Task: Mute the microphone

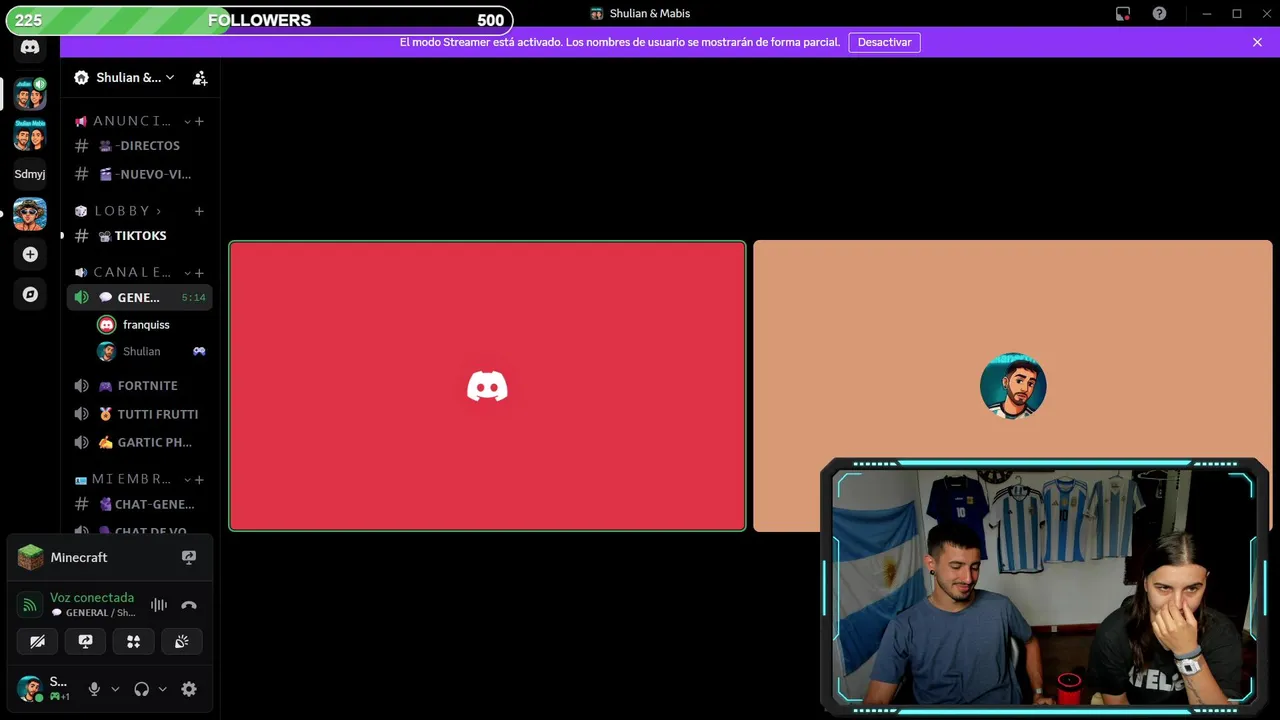Action: [x=94, y=689]
